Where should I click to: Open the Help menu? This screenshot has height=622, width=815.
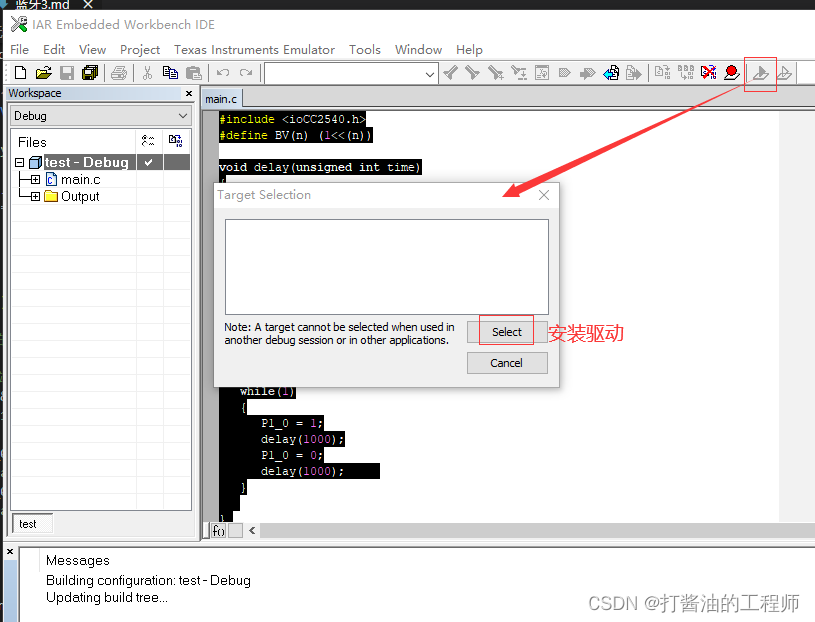(469, 49)
